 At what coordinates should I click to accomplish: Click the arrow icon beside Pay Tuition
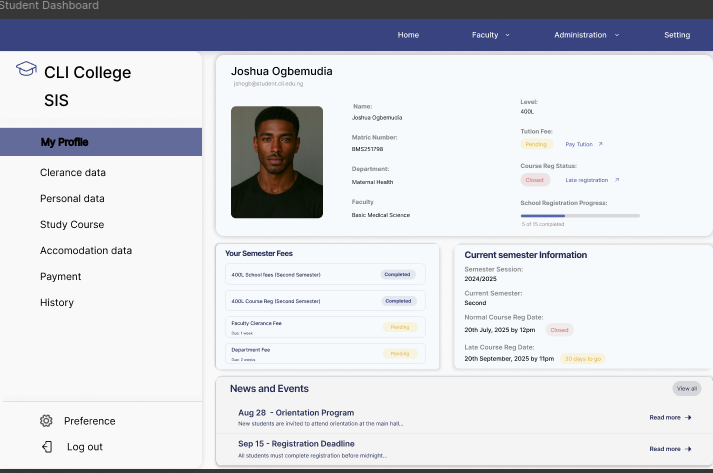(600, 144)
